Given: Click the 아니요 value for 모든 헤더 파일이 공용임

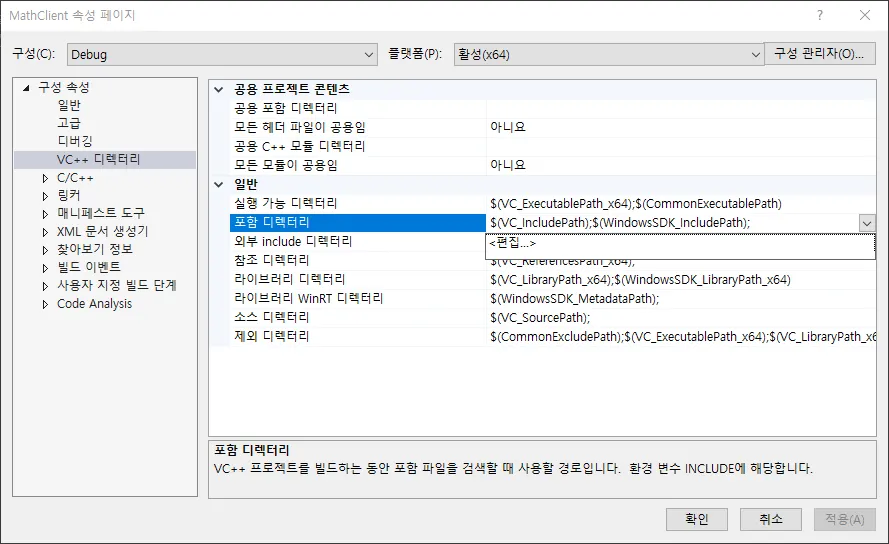Looking at the screenshot, I should (x=680, y=127).
